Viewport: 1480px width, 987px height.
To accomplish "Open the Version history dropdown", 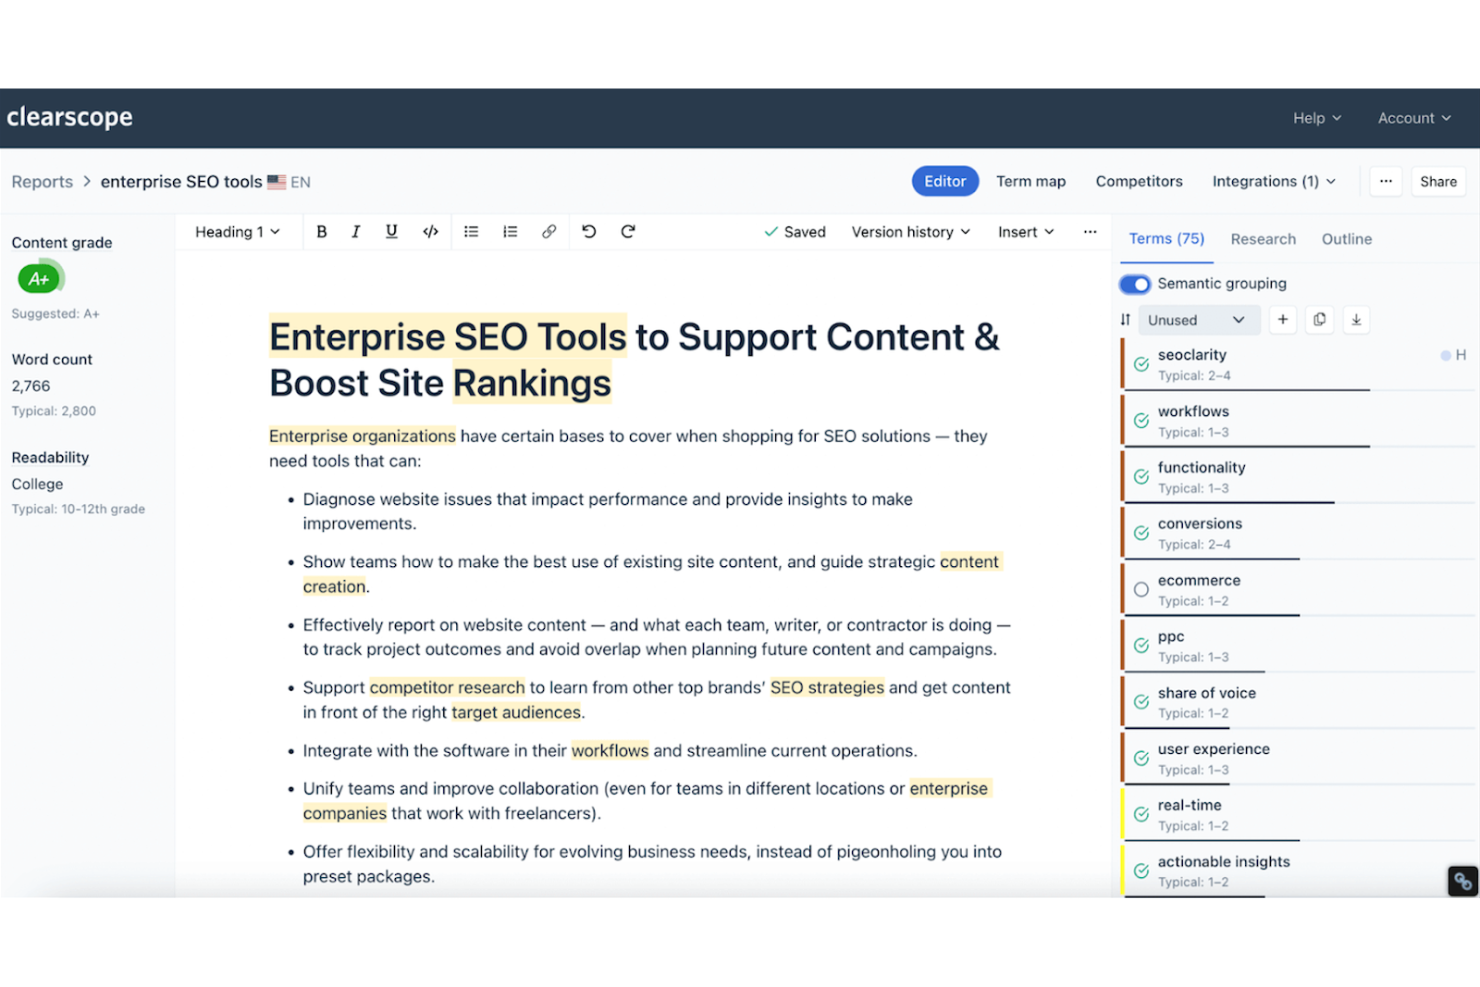I will click(911, 232).
